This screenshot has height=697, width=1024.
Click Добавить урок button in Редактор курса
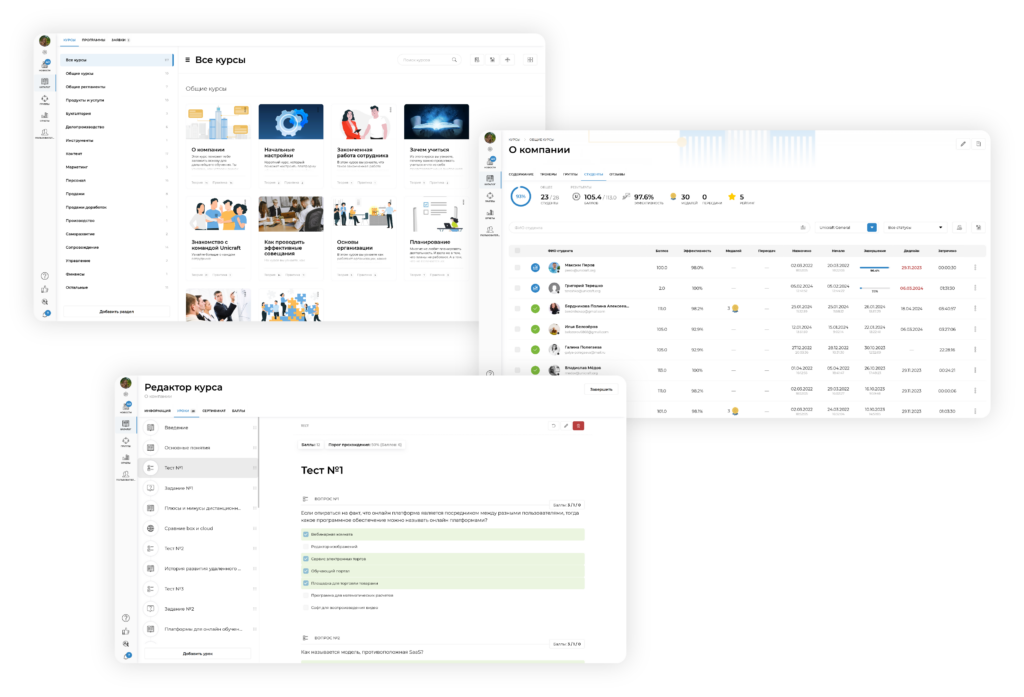197,653
